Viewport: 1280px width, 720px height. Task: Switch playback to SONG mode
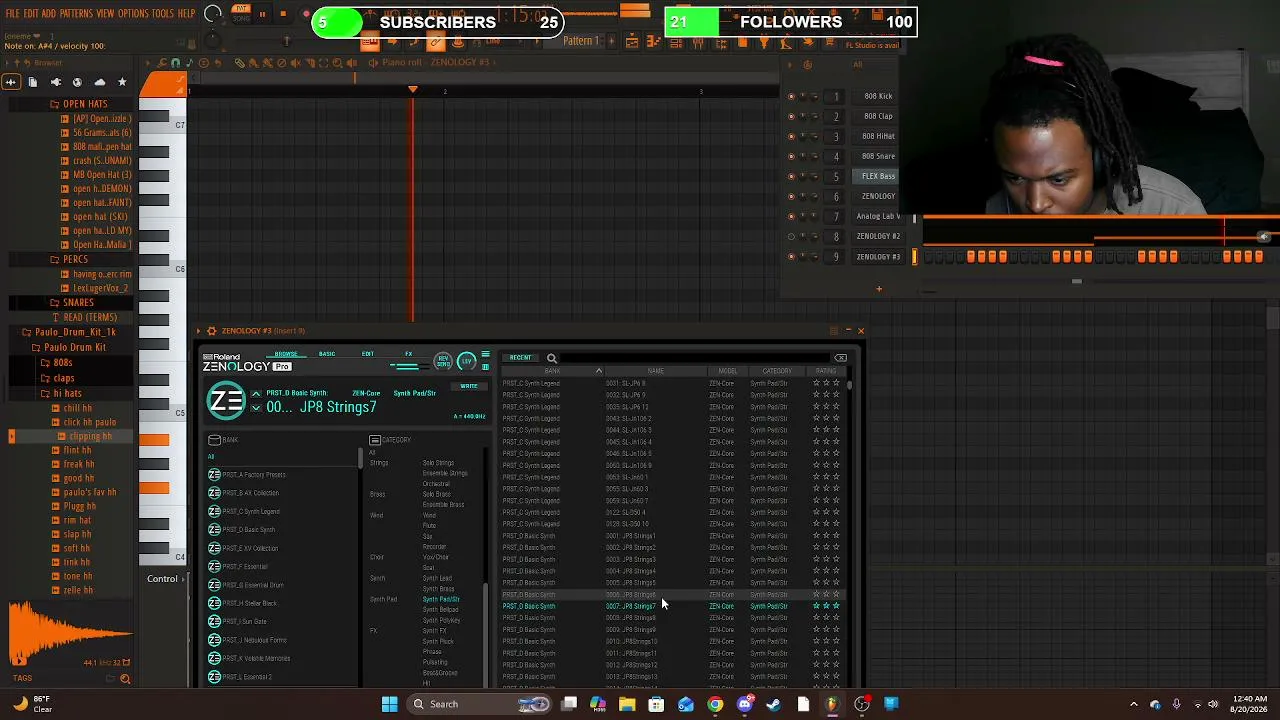[241, 18]
